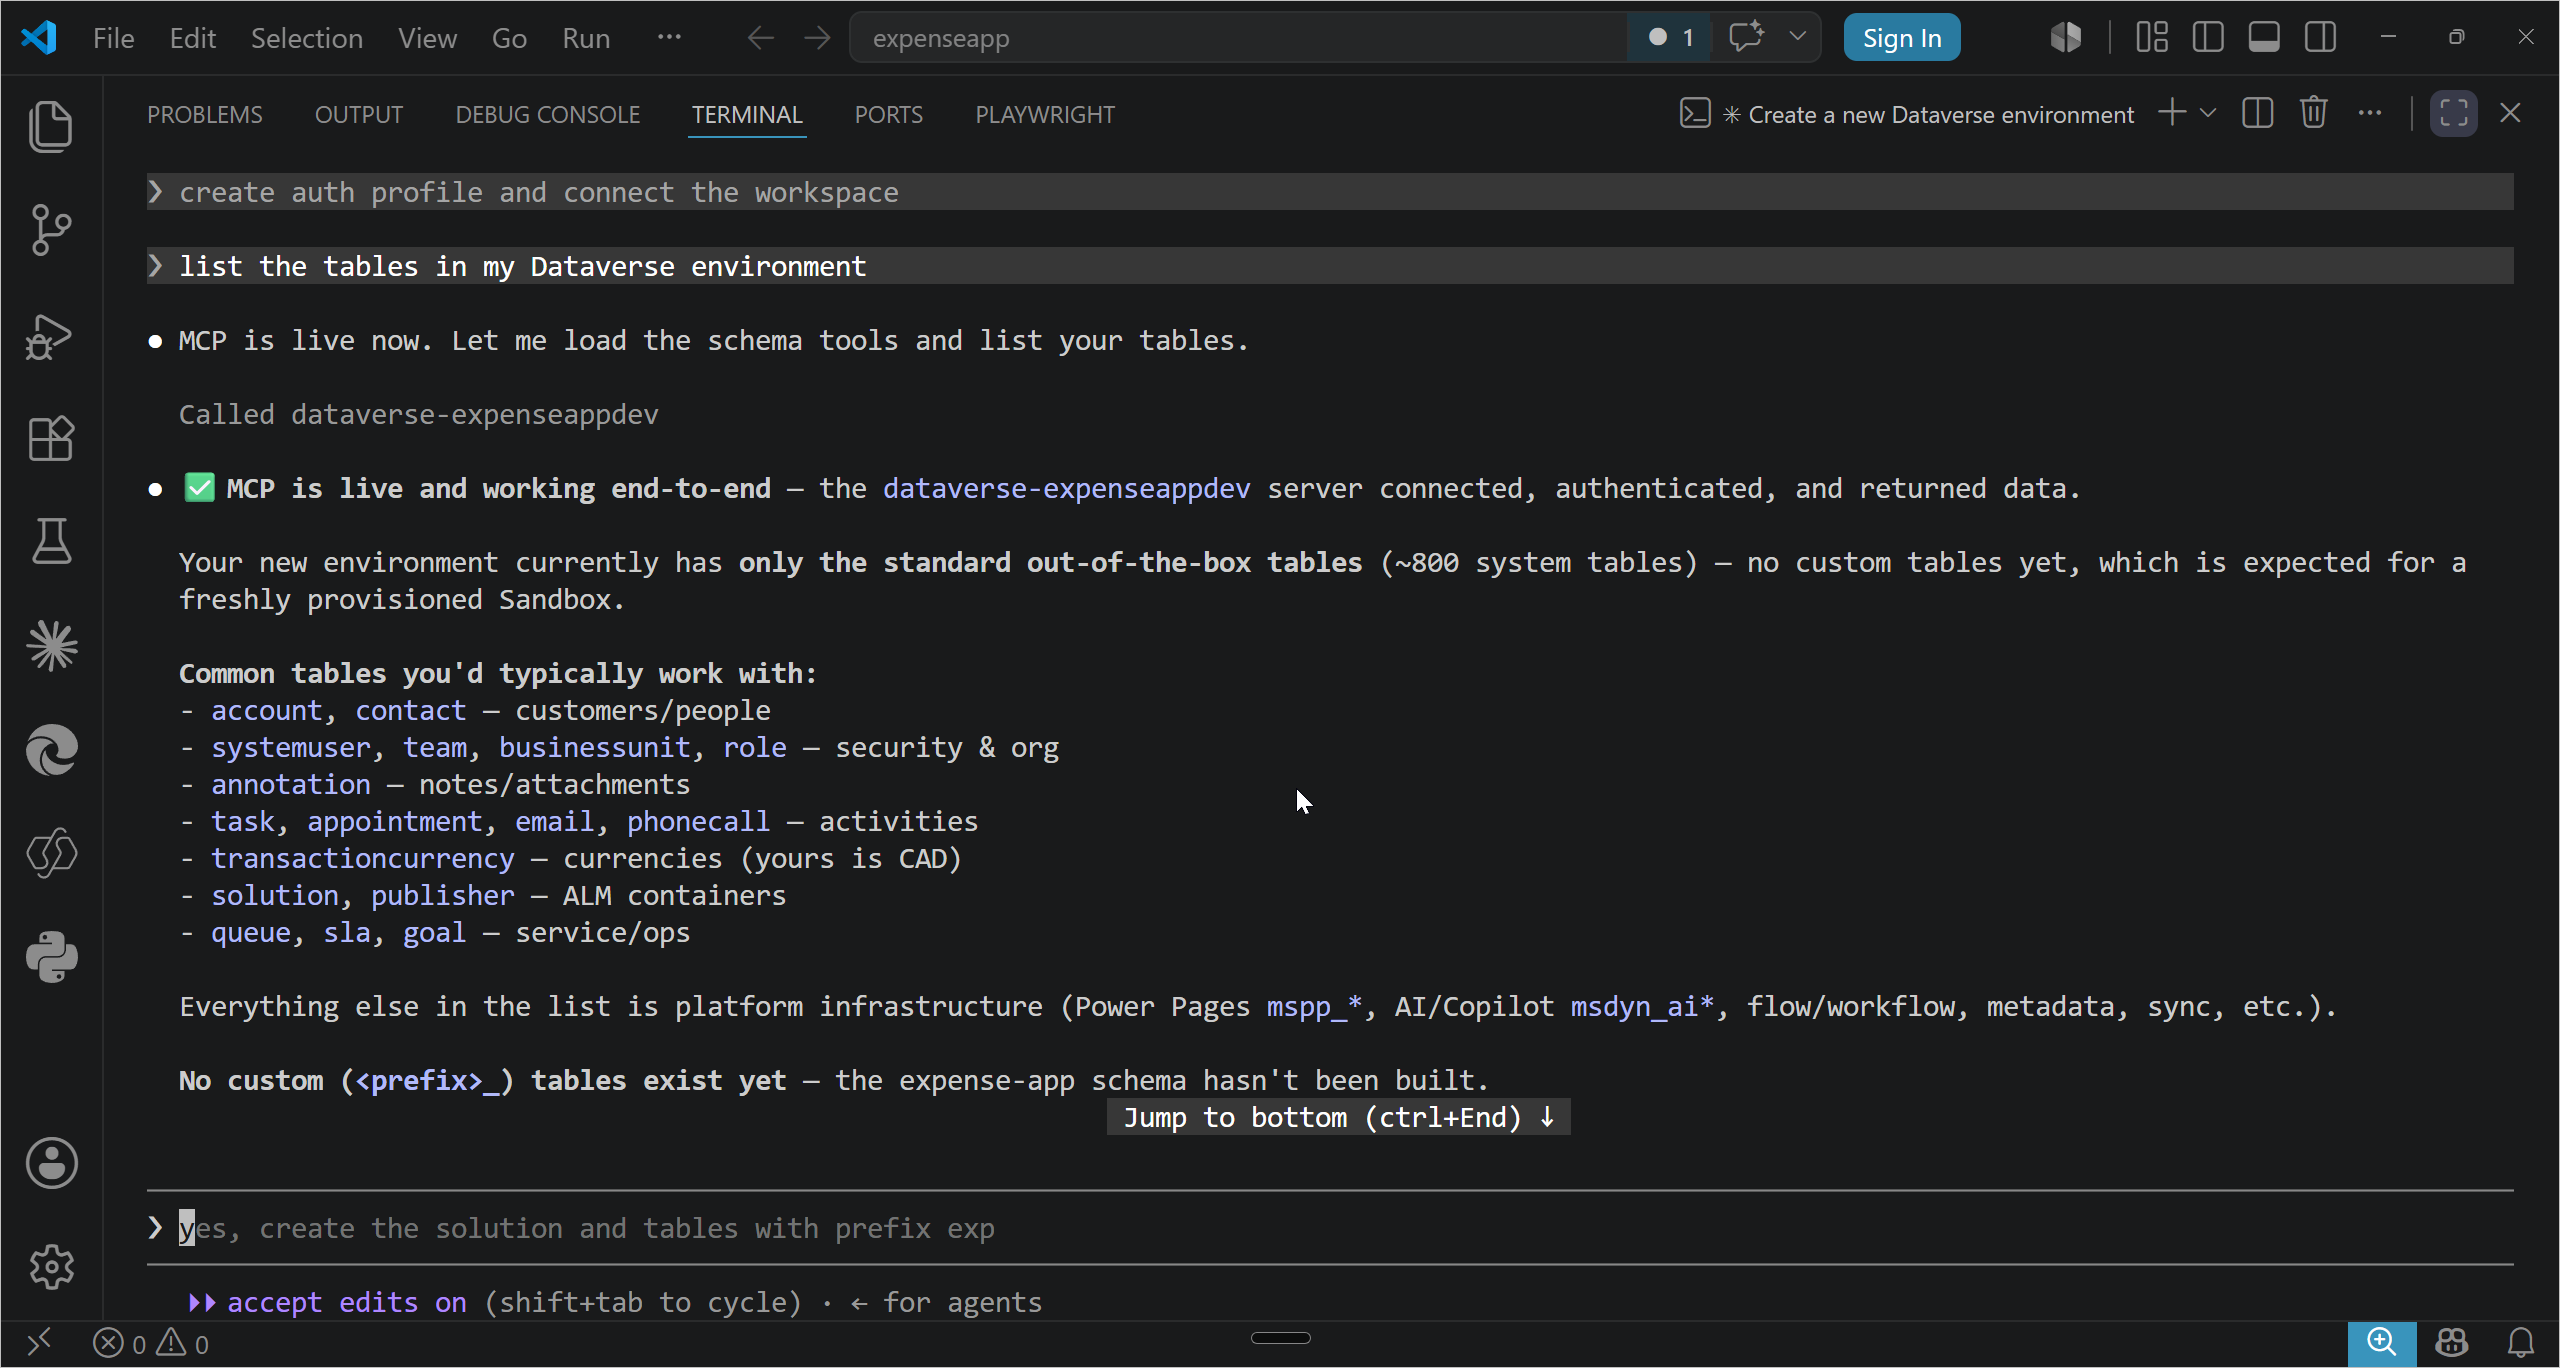Image resolution: width=2560 pixels, height=1368 pixels.
Task: Open the Accounts icon in activity bar
Action: tap(51, 1163)
